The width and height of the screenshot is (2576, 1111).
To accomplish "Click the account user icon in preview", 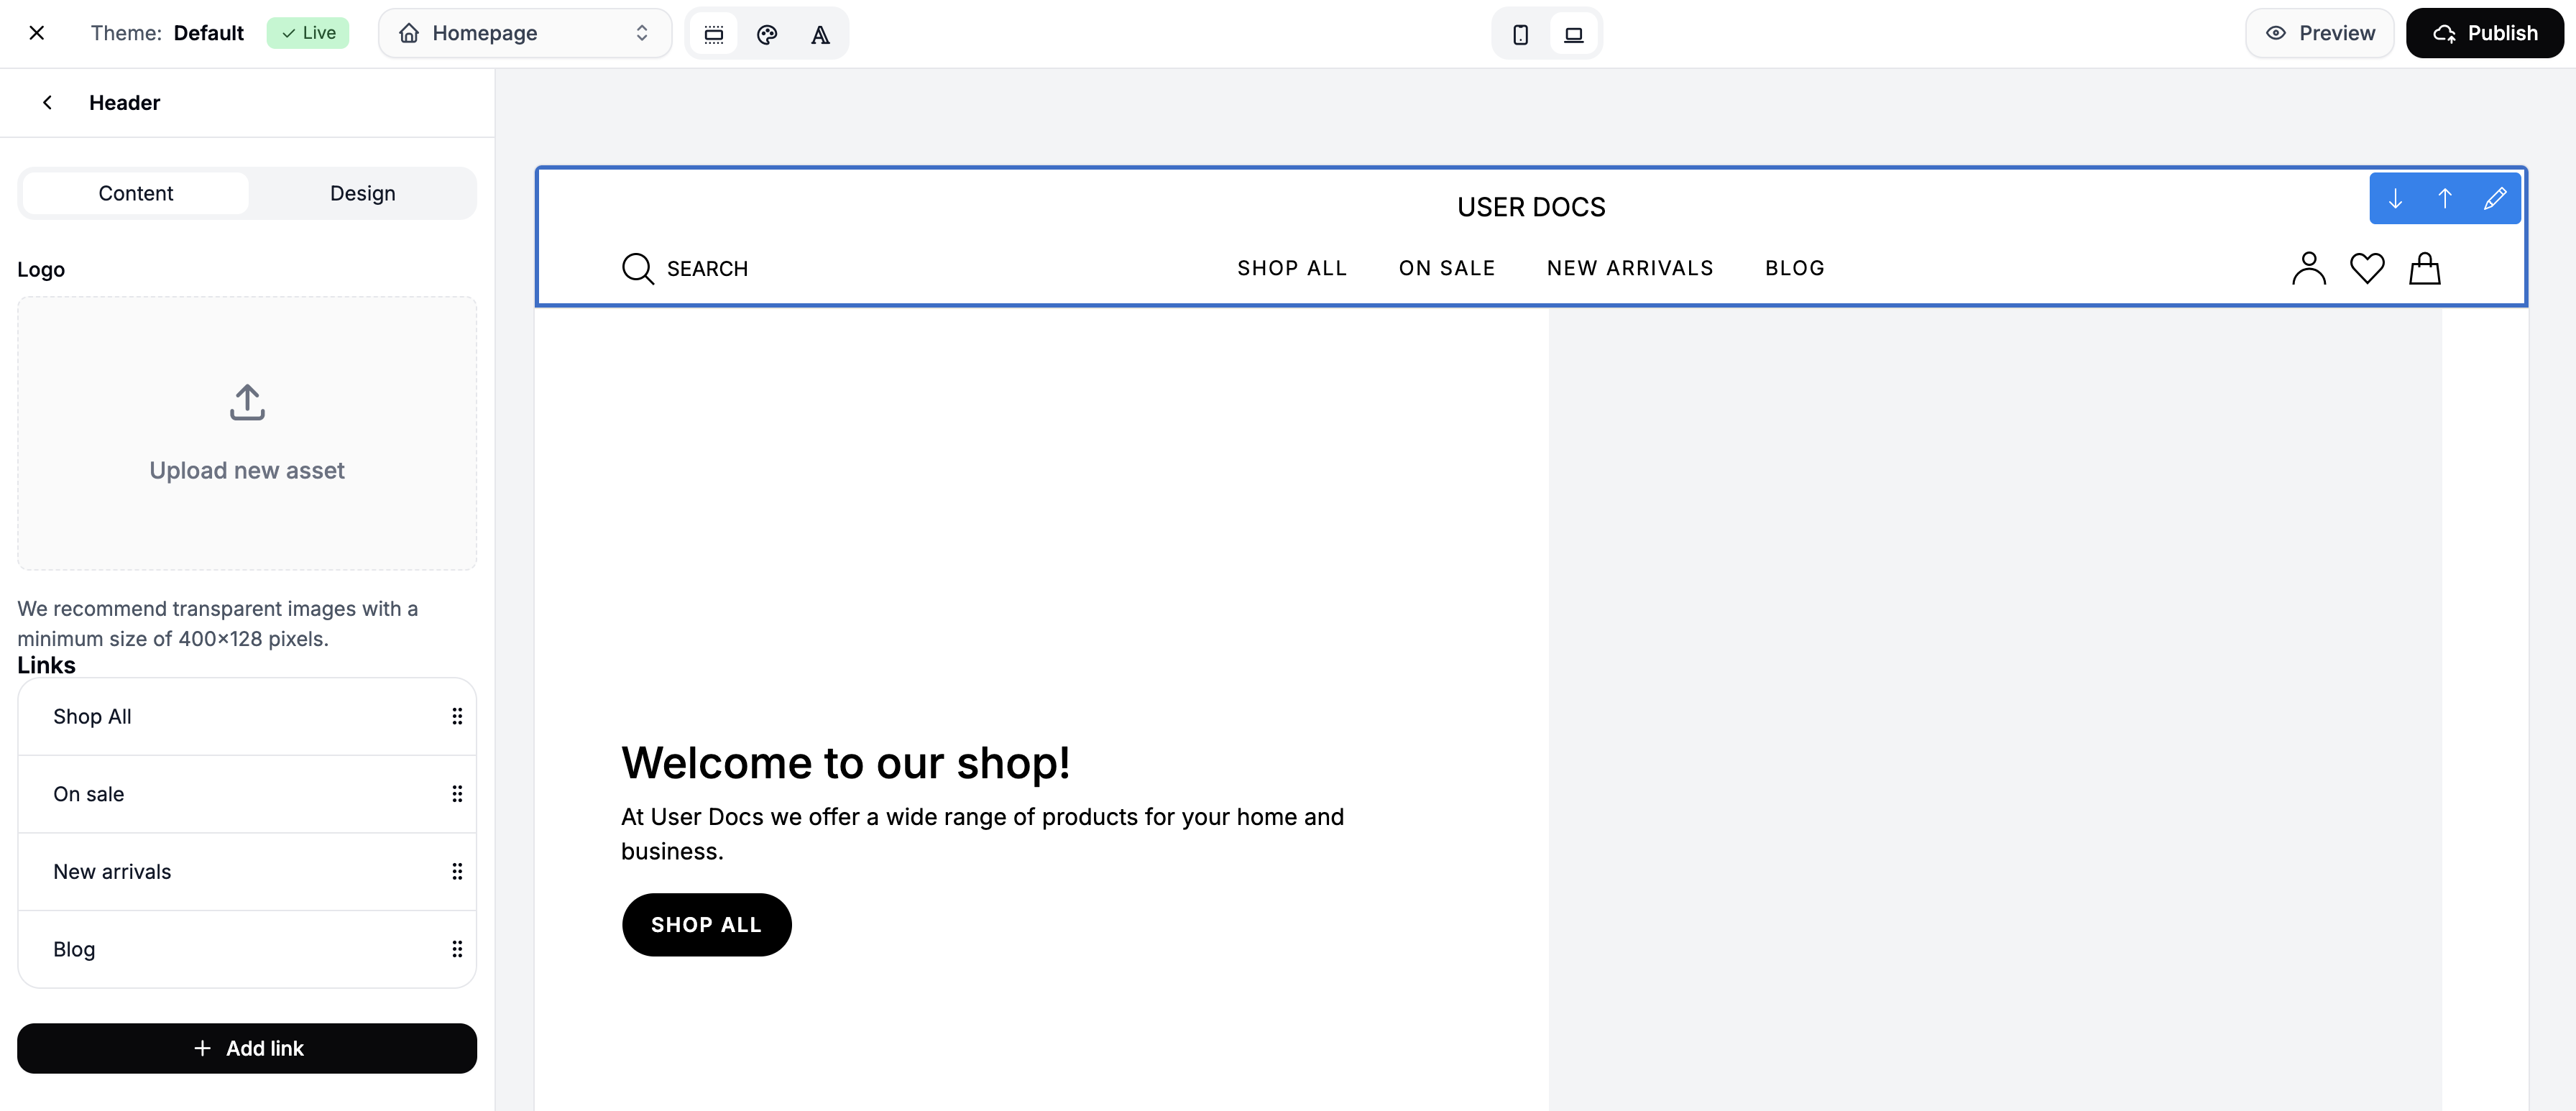I will [2309, 268].
